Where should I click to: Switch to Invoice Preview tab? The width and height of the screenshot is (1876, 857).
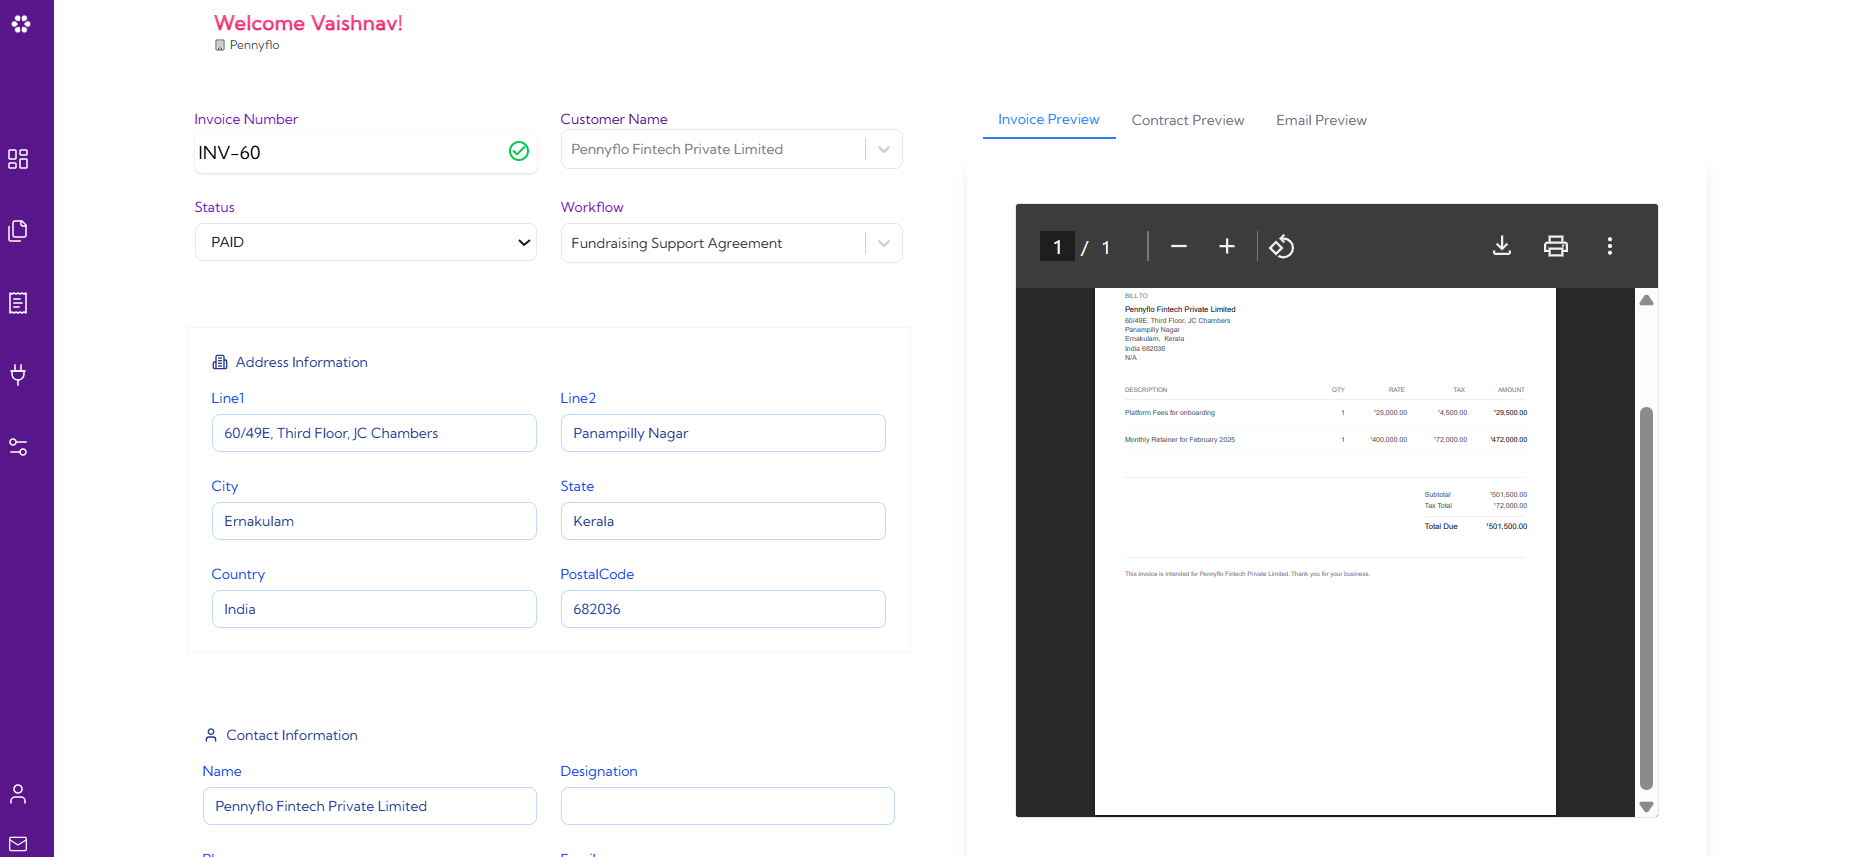click(x=1049, y=119)
